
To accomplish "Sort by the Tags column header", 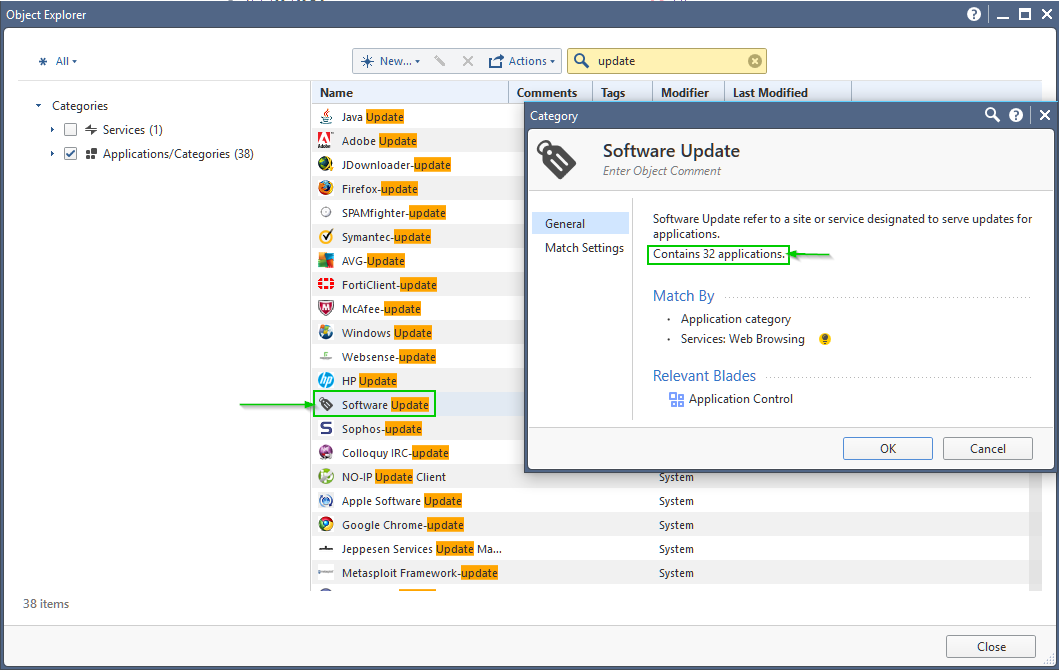I will click(622, 93).
